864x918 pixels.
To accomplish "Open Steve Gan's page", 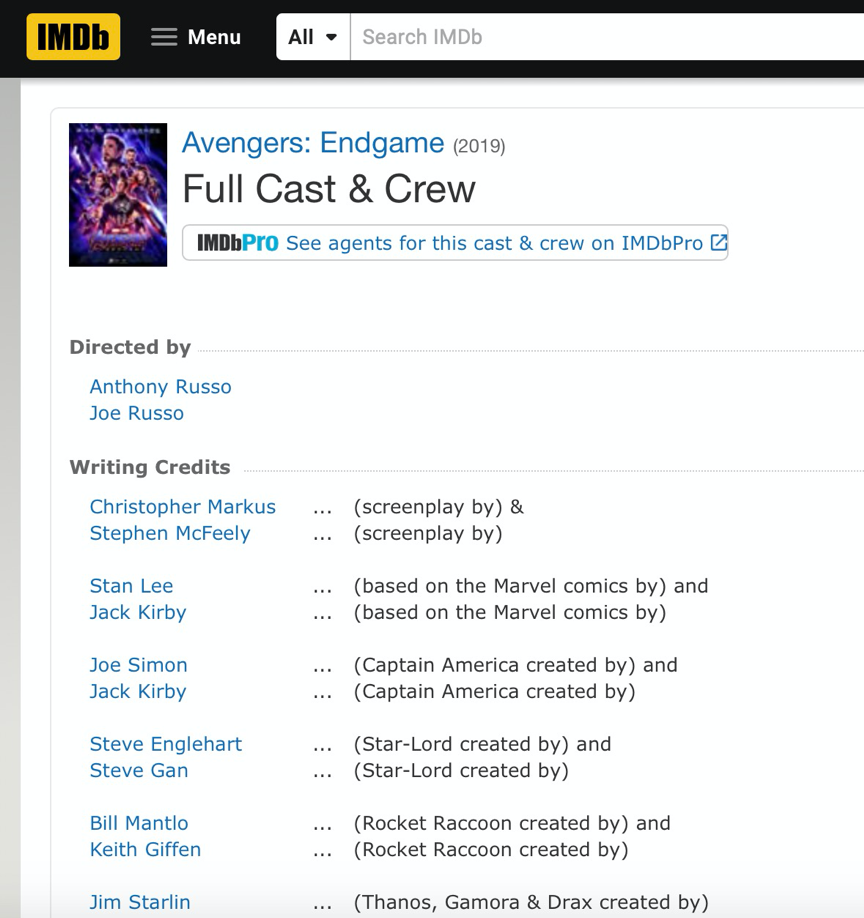I will [x=138, y=770].
